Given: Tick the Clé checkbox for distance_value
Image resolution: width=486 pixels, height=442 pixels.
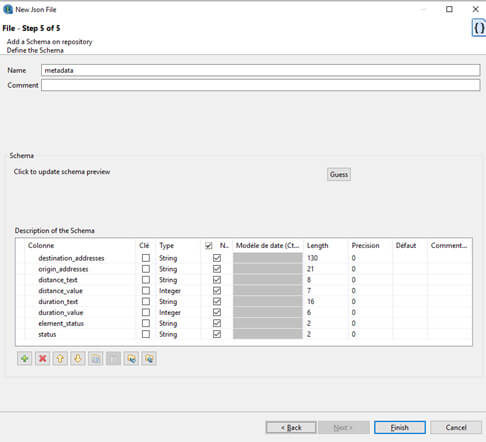Looking at the screenshot, I should point(146,291).
